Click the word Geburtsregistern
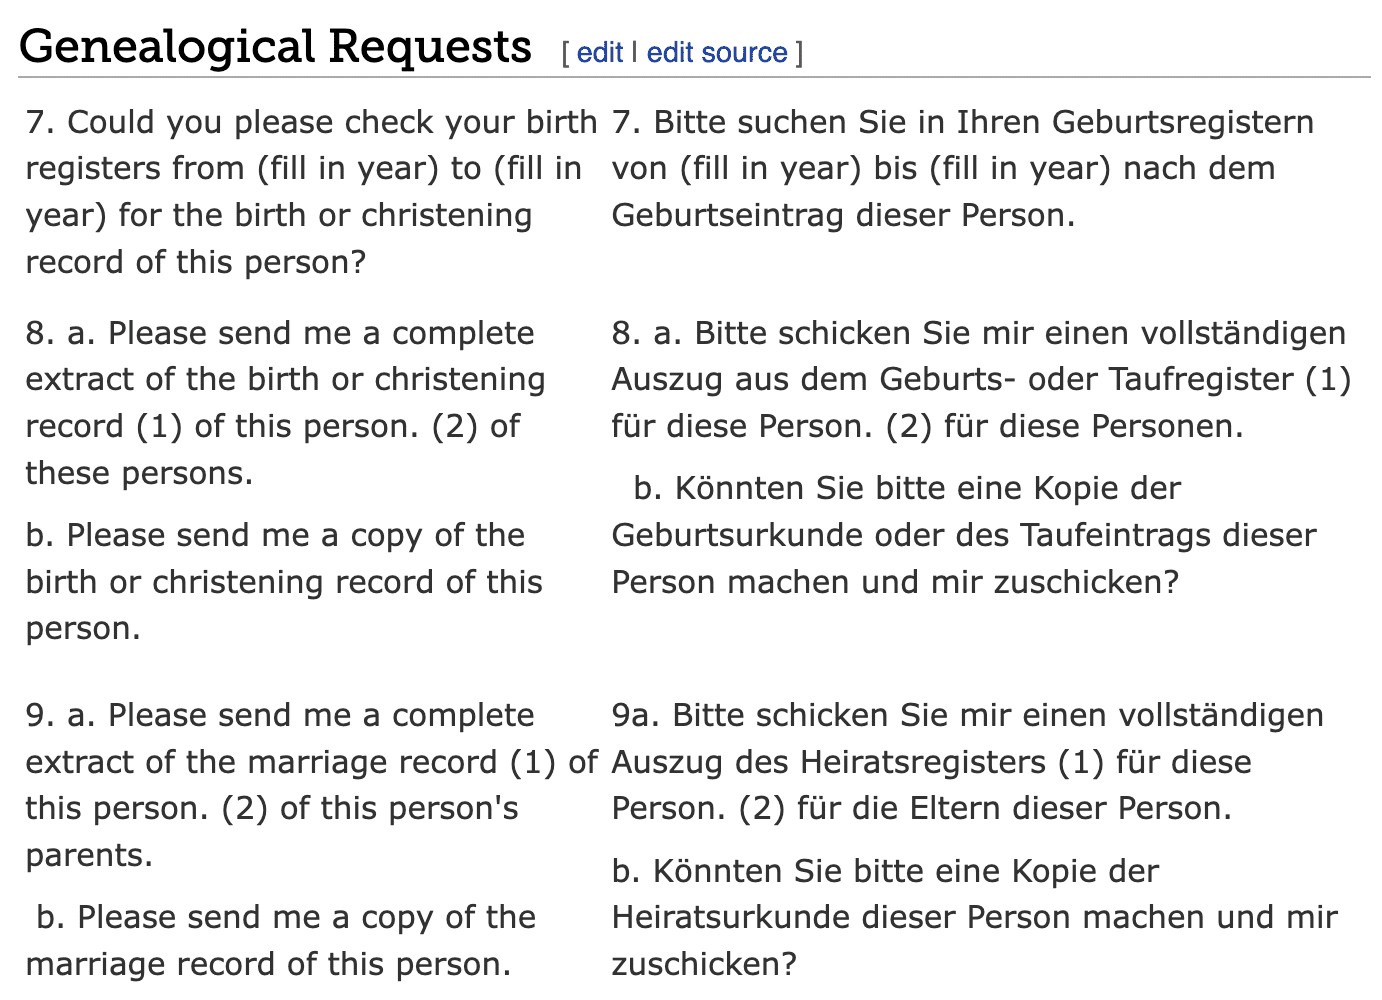The width and height of the screenshot is (1382, 1000). (1183, 122)
